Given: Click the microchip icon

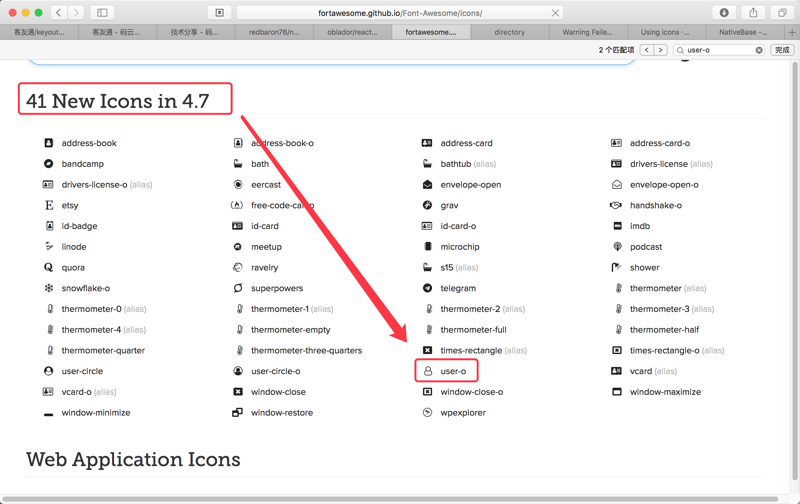Looking at the screenshot, I should [x=427, y=247].
